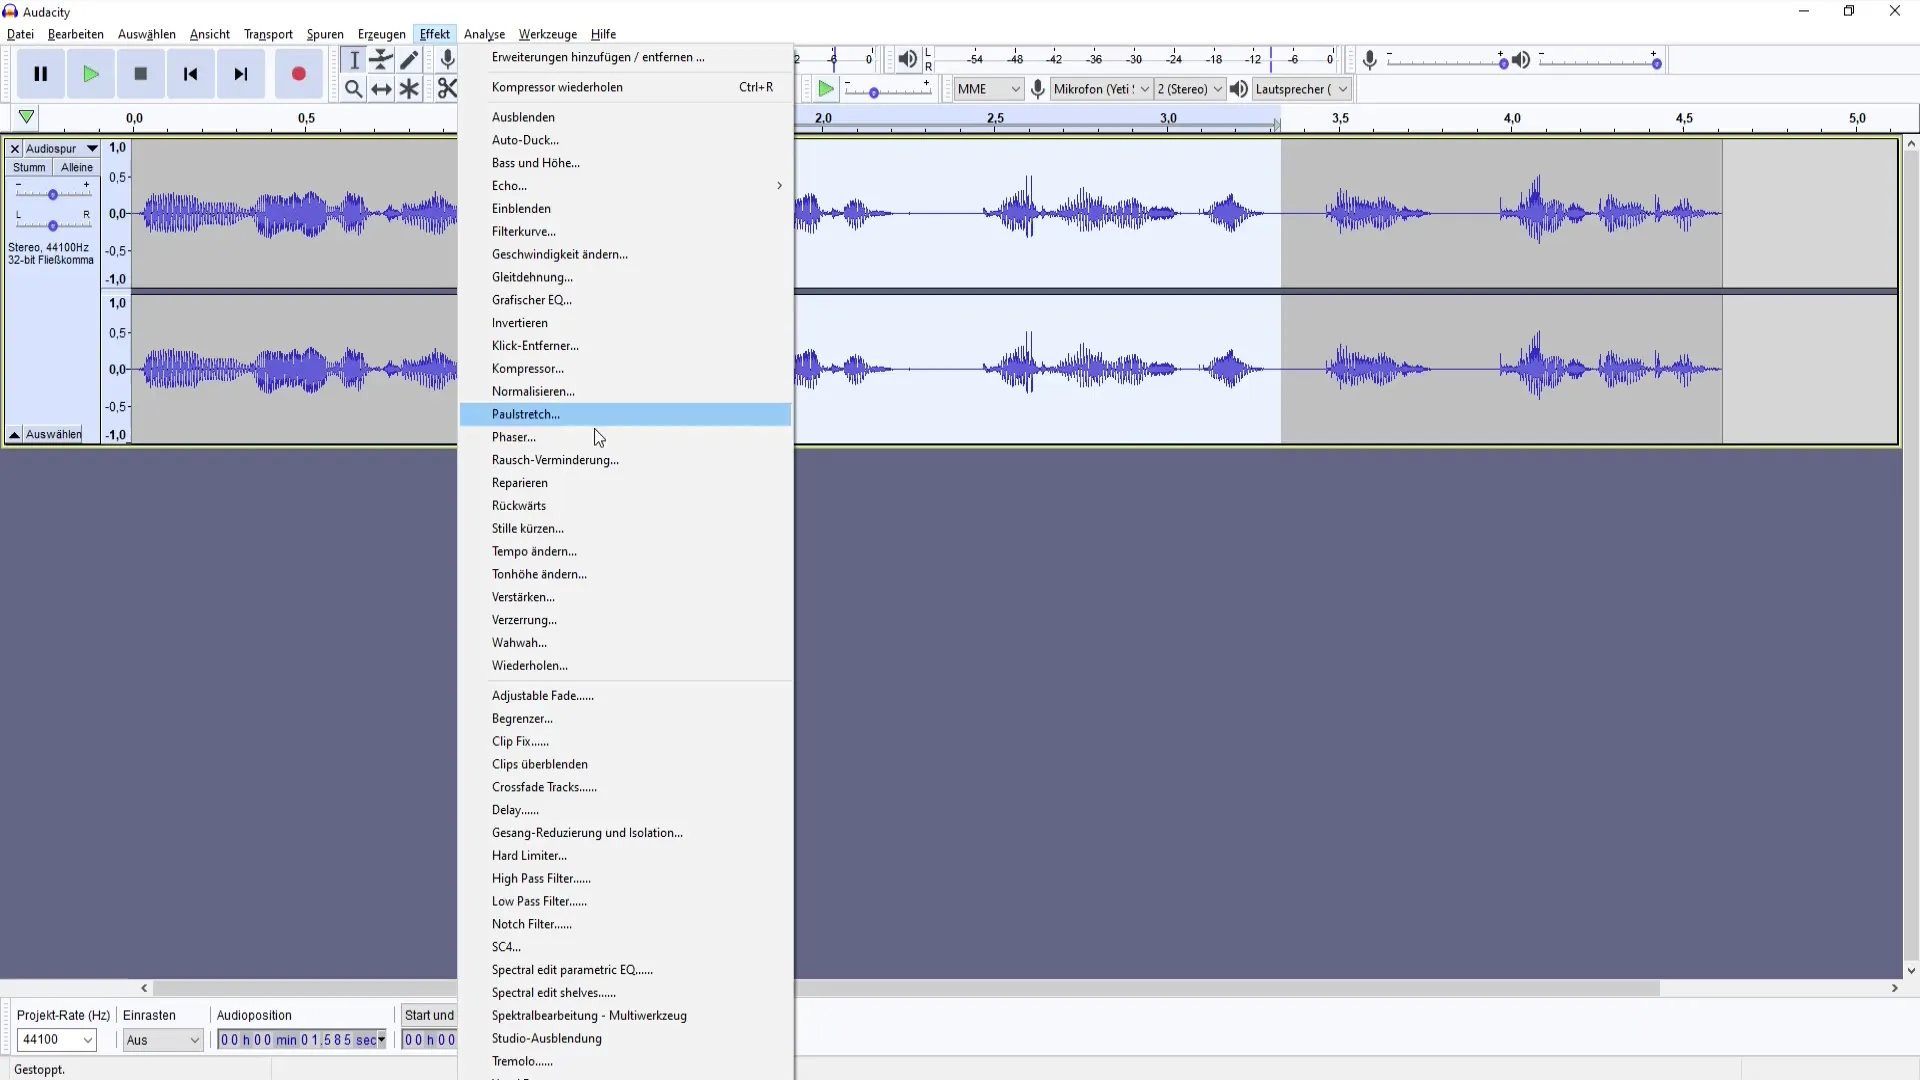The width and height of the screenshot is (1920, 1080).
Task: Open the Hilfe menu
Action: coord(603,34)
